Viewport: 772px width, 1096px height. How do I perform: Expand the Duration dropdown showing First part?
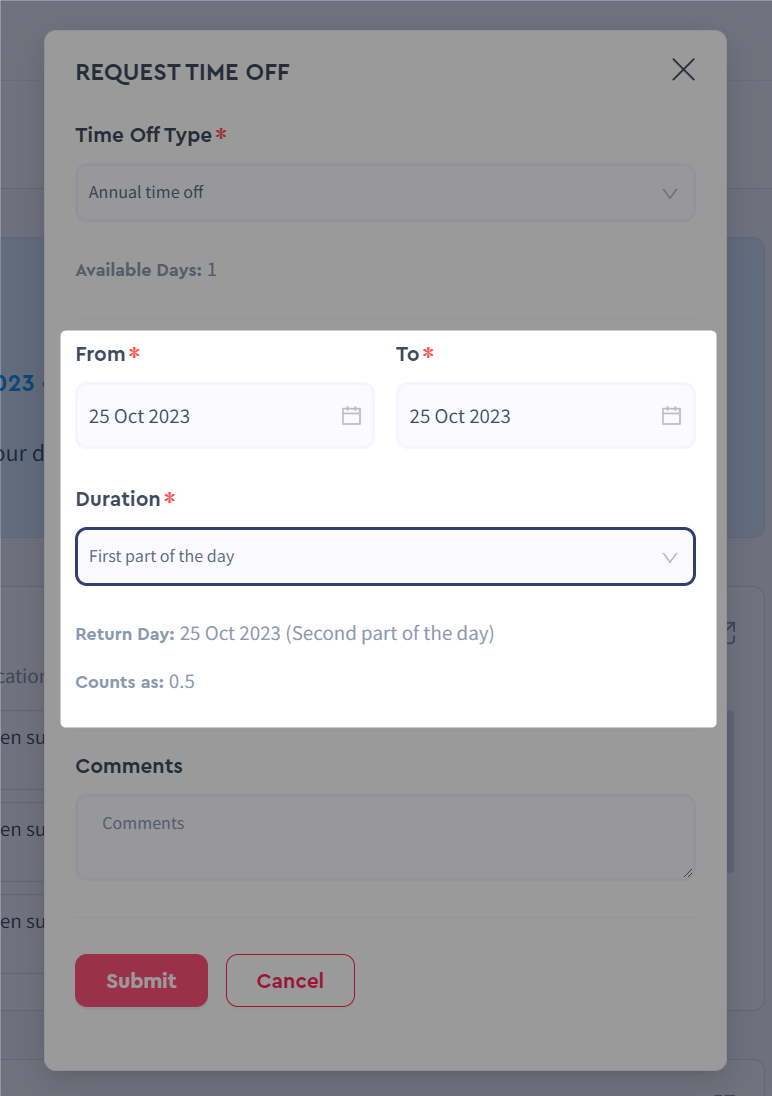click(x=385, y=556)
